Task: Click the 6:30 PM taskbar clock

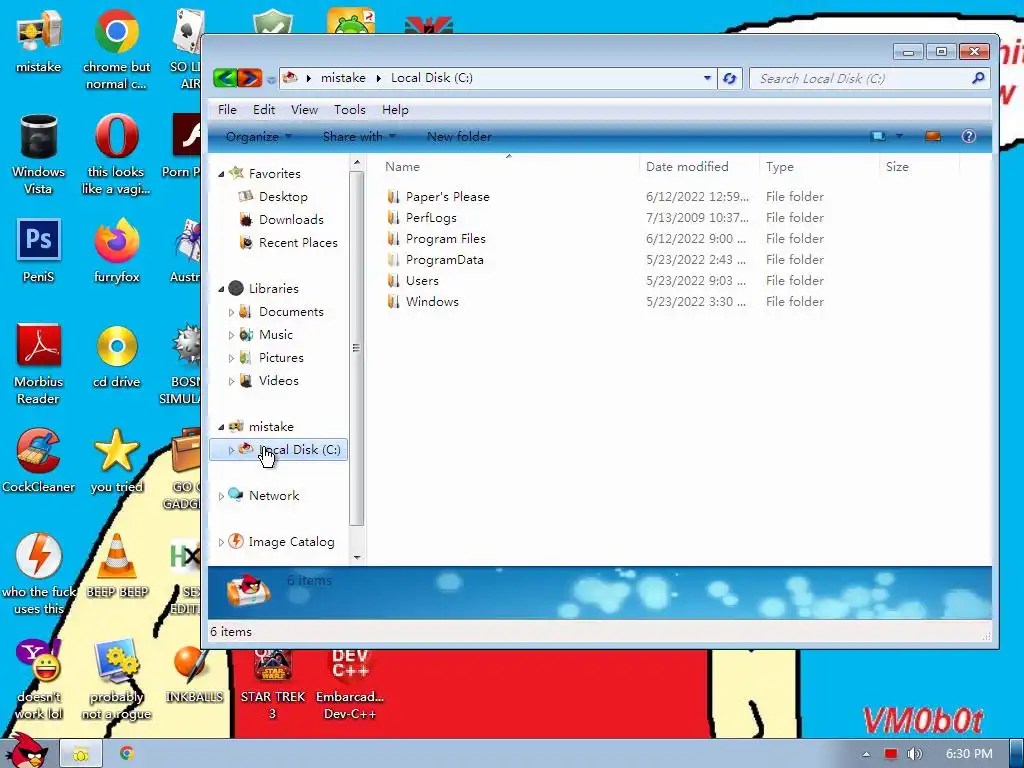Action: (969, 754)
